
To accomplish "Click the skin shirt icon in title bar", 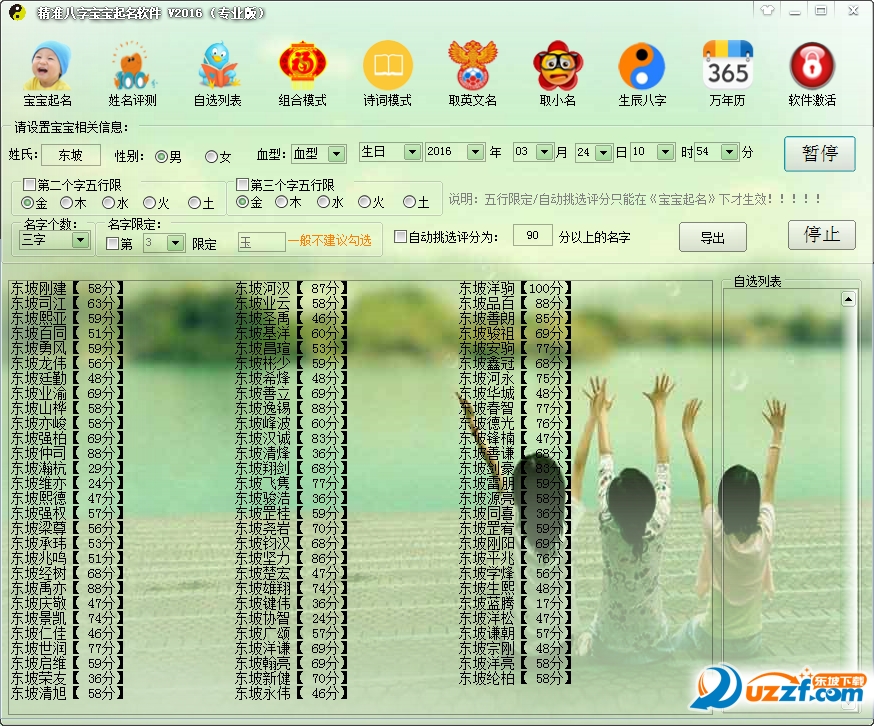I will click(x=768, y=10).
